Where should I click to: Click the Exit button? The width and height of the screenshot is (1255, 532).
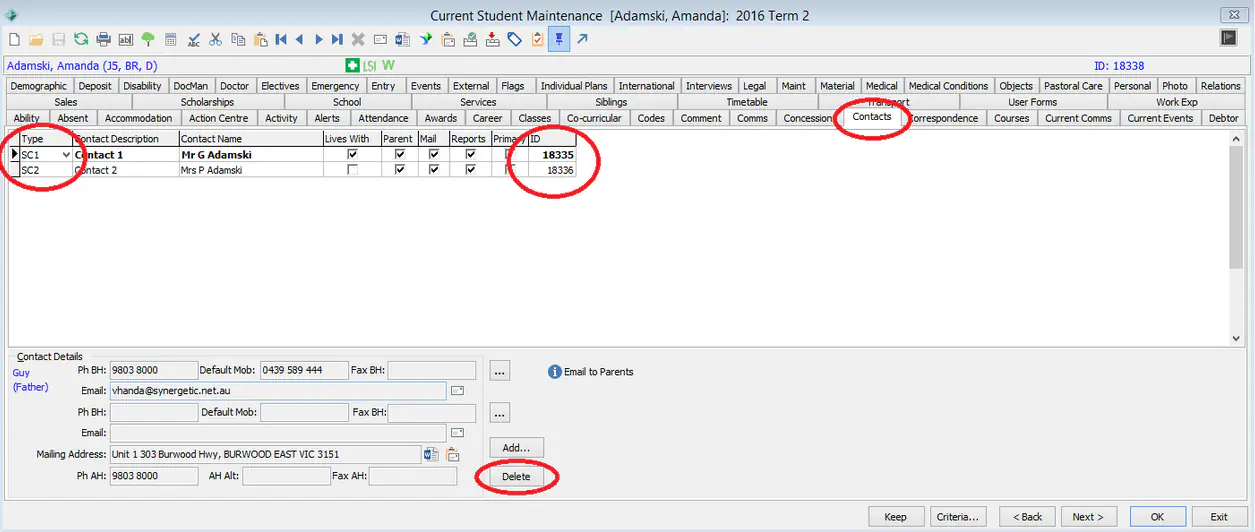pyautogui.click(x=1219, y=517)
